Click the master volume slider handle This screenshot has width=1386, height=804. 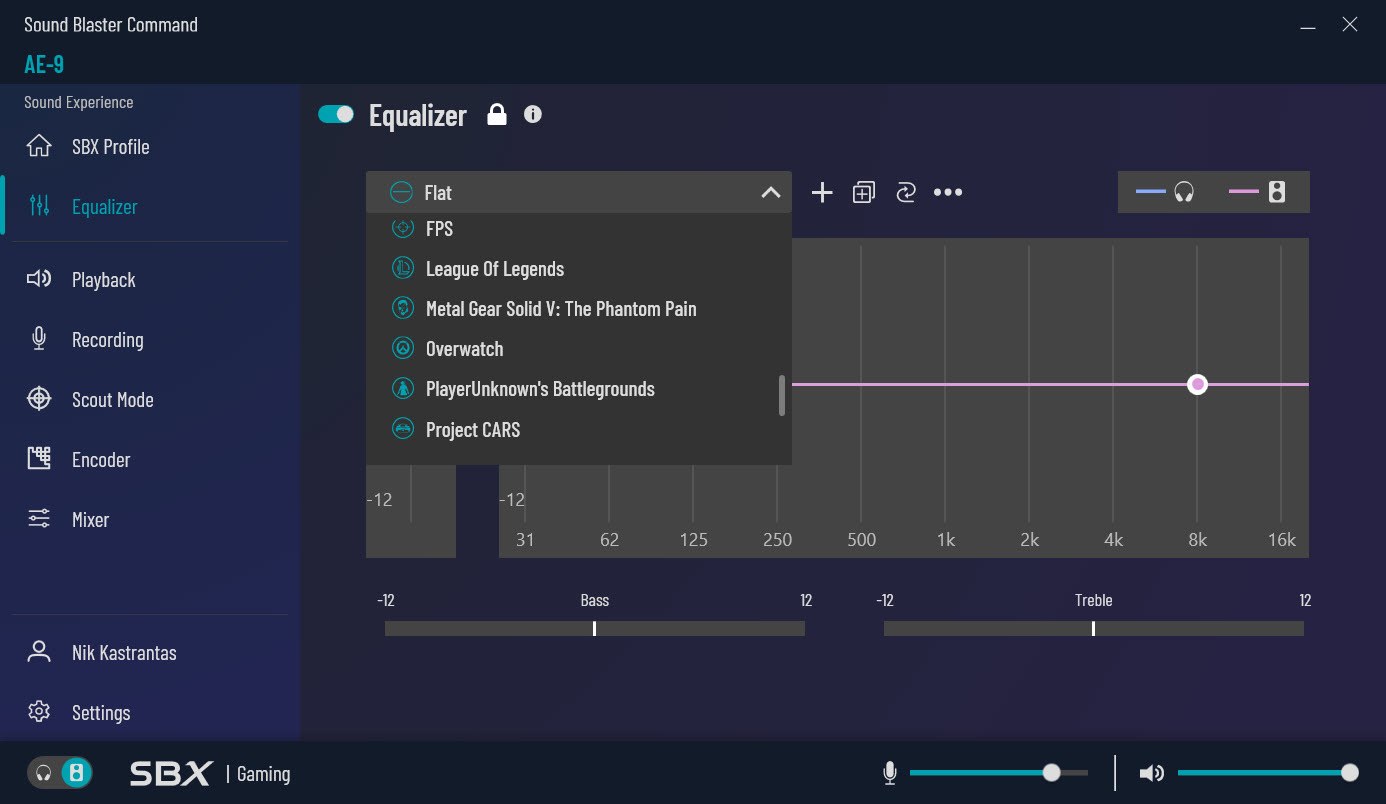1350,773
